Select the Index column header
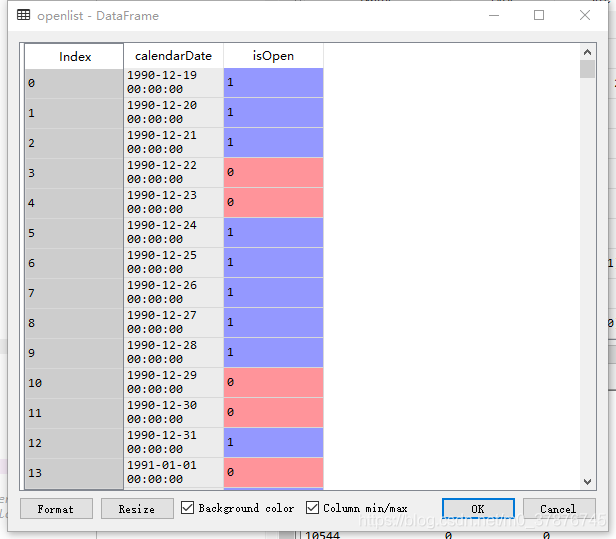616x539 pixels. [74, 56]
